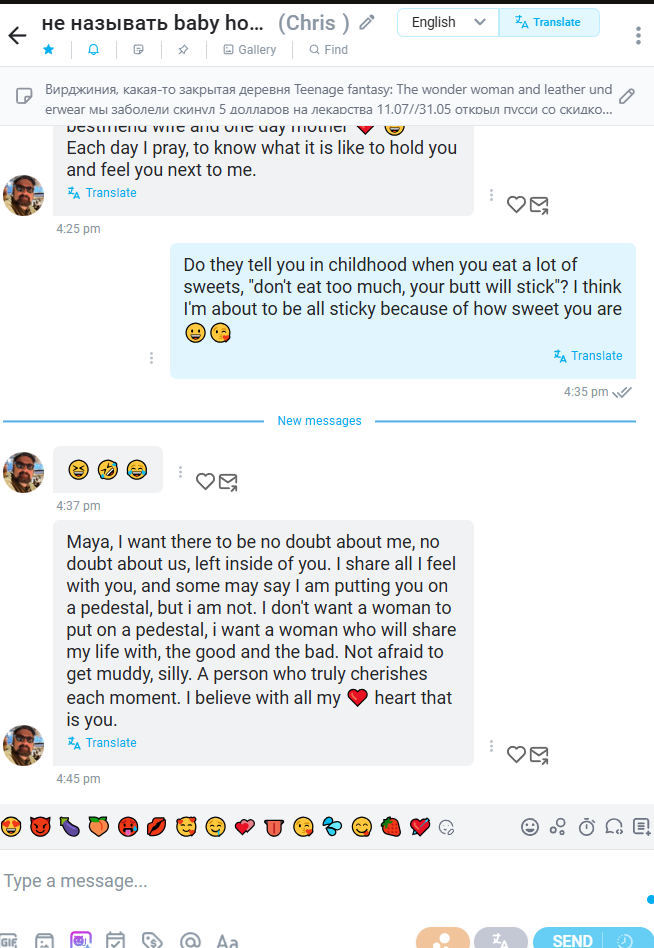Insert the eggplant emoji from the quick bar
Viewport: 654px width, 948px height.
70,826
